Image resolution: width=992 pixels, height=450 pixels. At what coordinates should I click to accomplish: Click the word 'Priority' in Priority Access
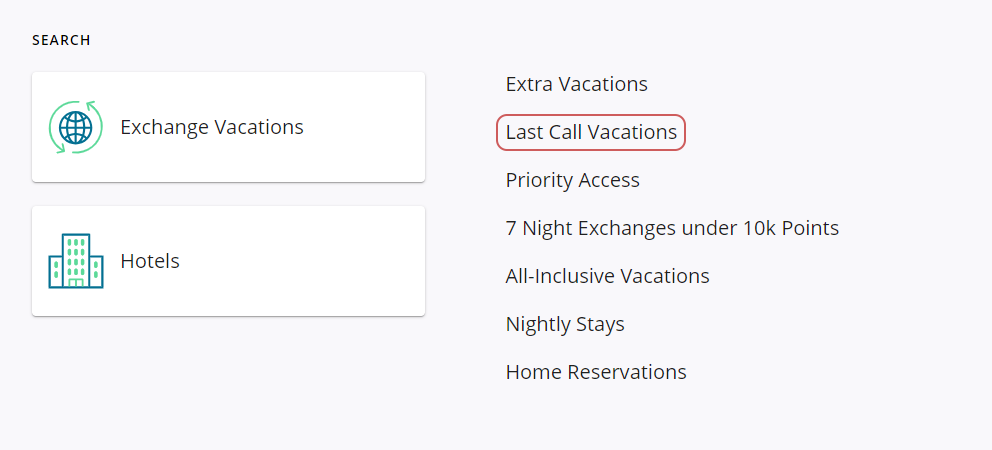tap(538, 180)
